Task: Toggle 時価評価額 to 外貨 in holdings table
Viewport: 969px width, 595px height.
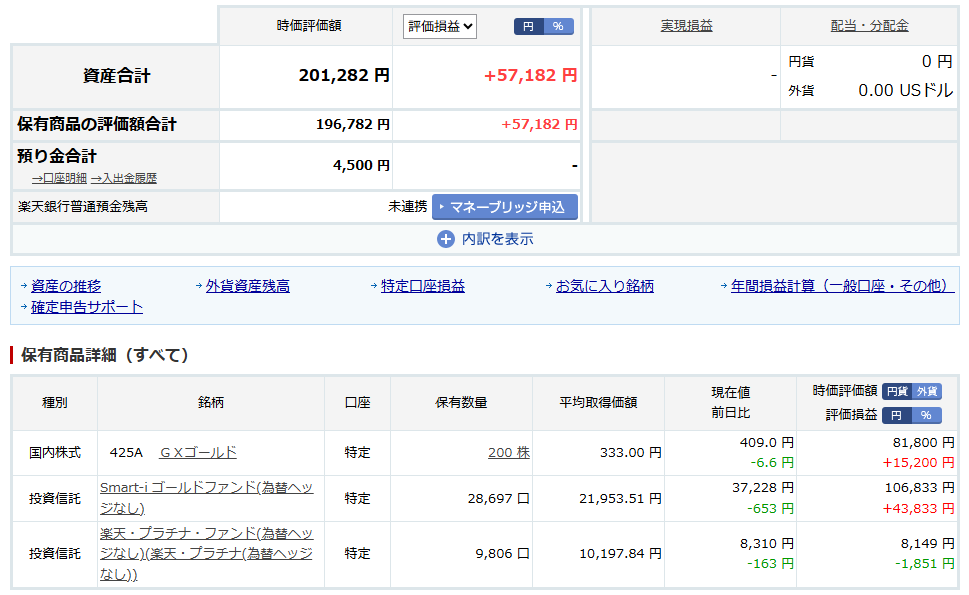Action: tap(927, 392)
